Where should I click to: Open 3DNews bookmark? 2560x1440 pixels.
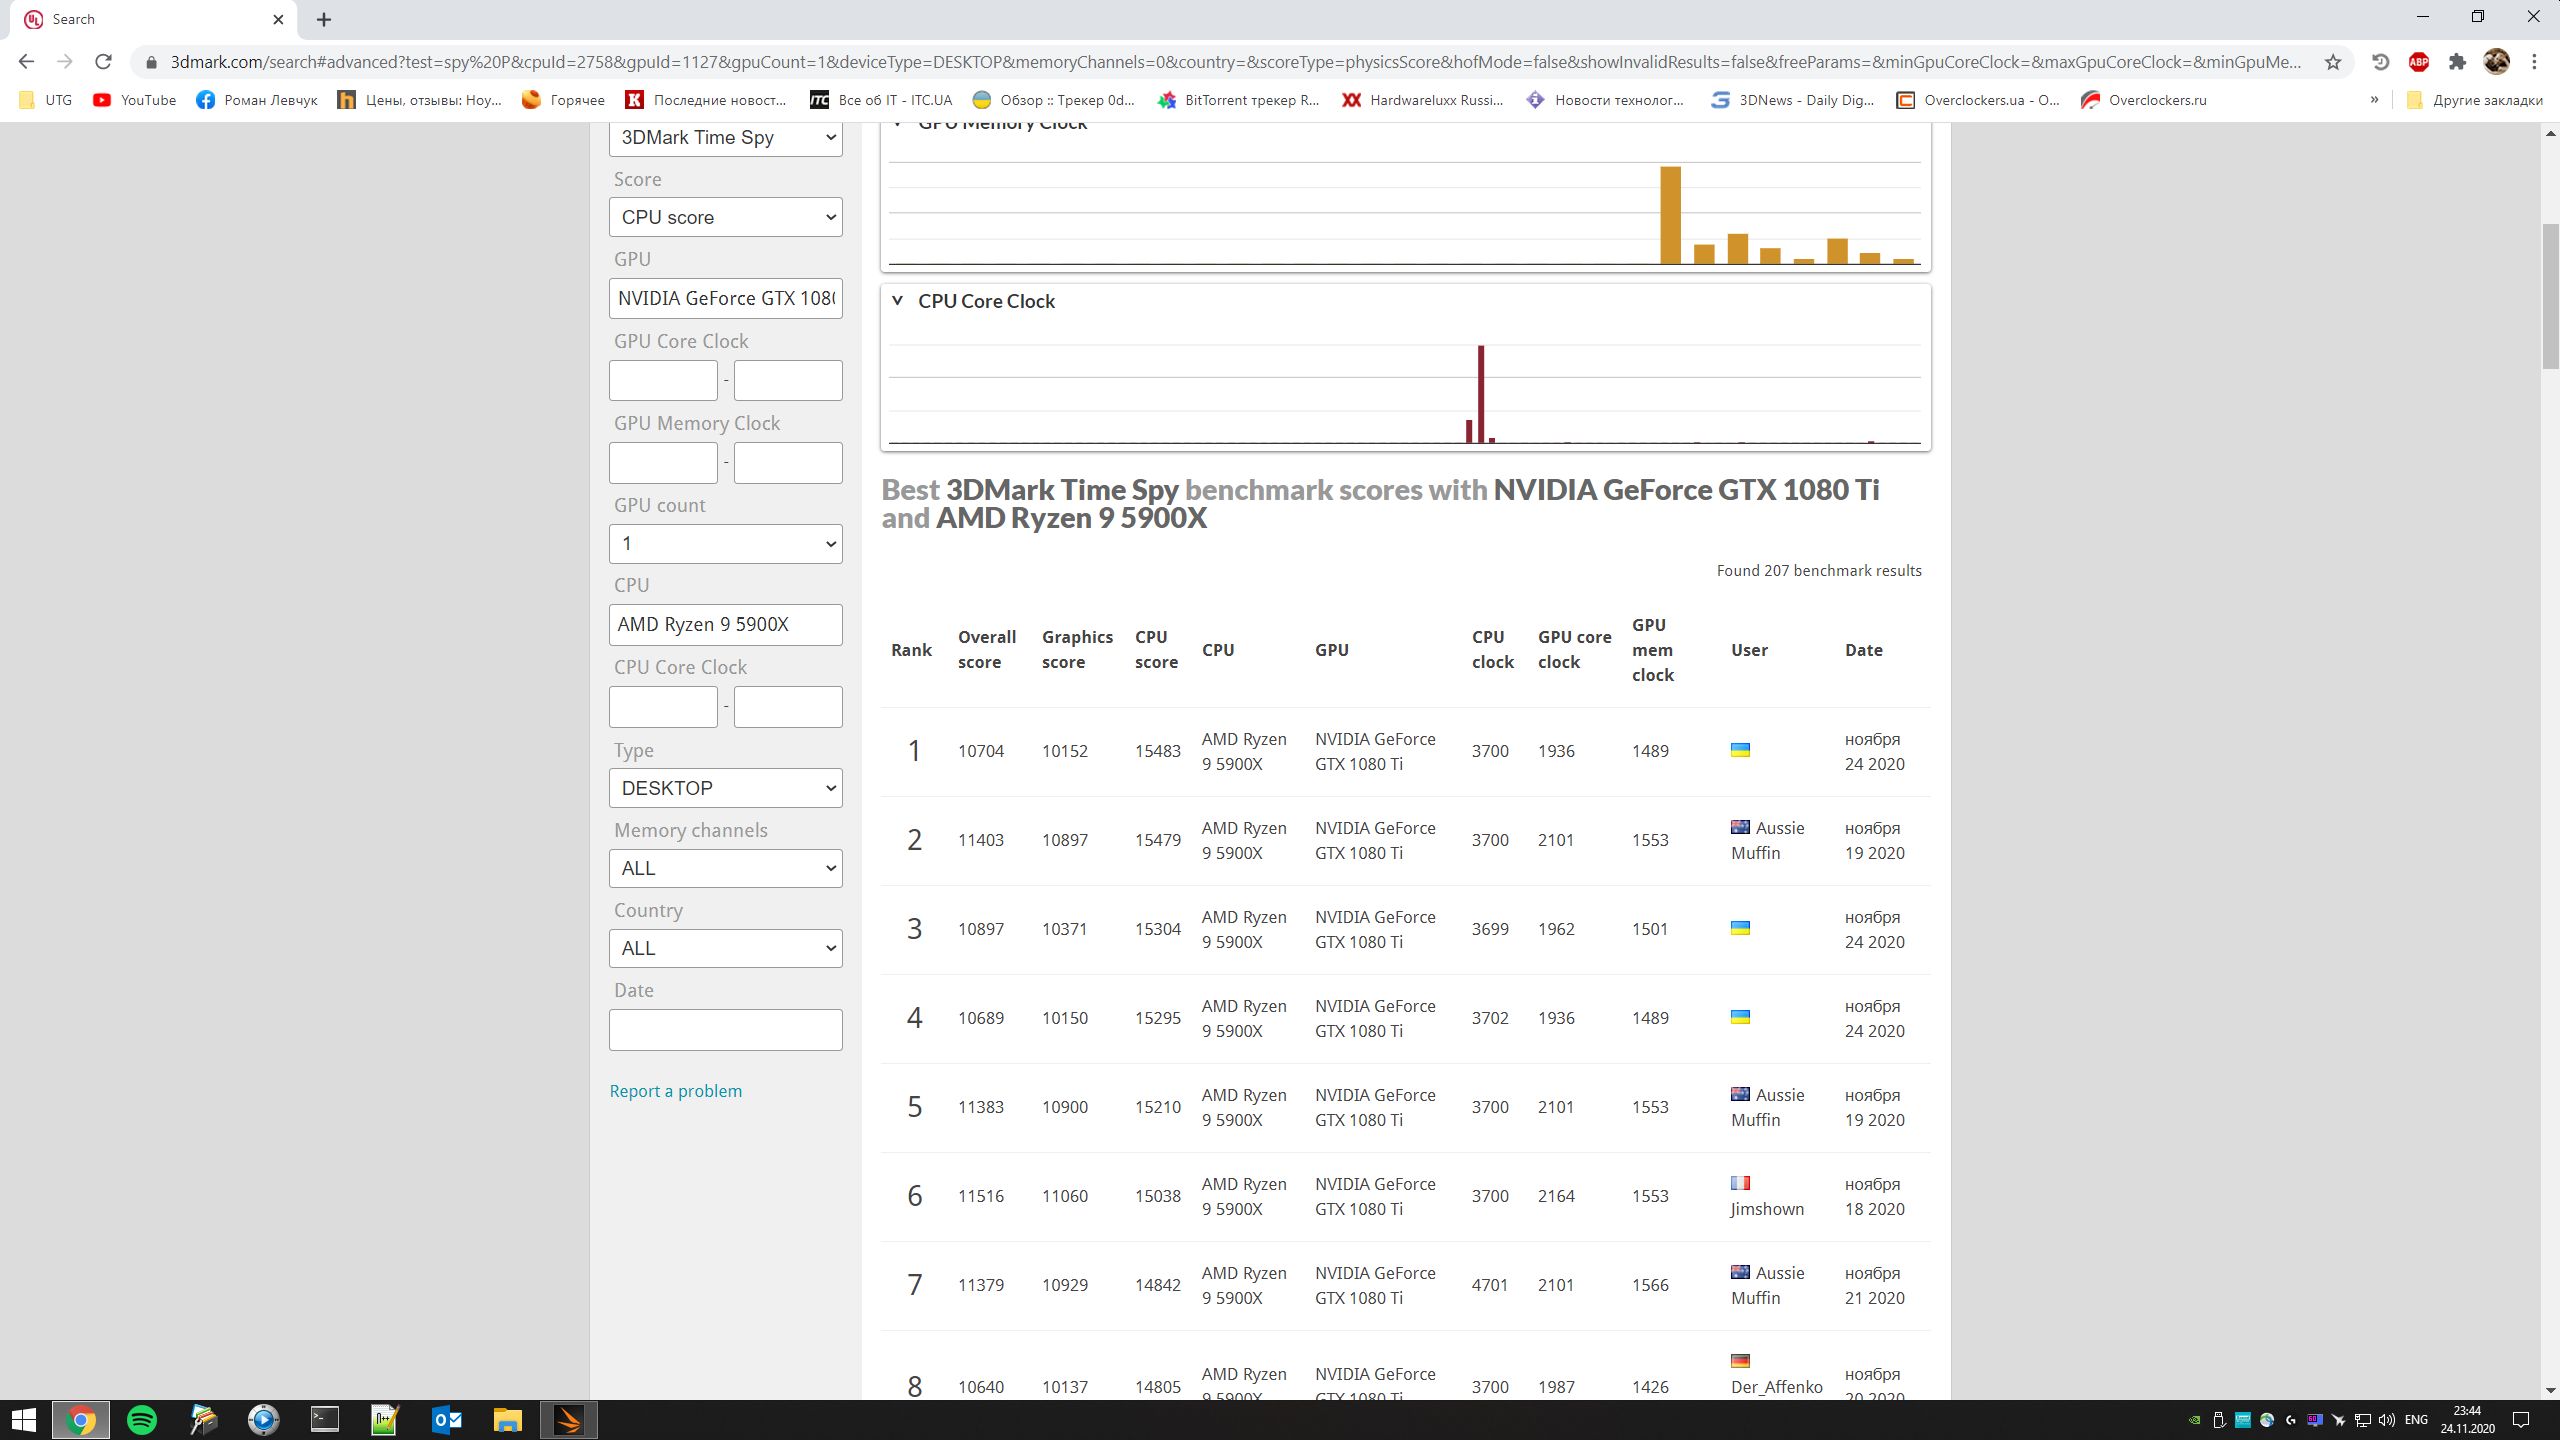click(1793, 100)
